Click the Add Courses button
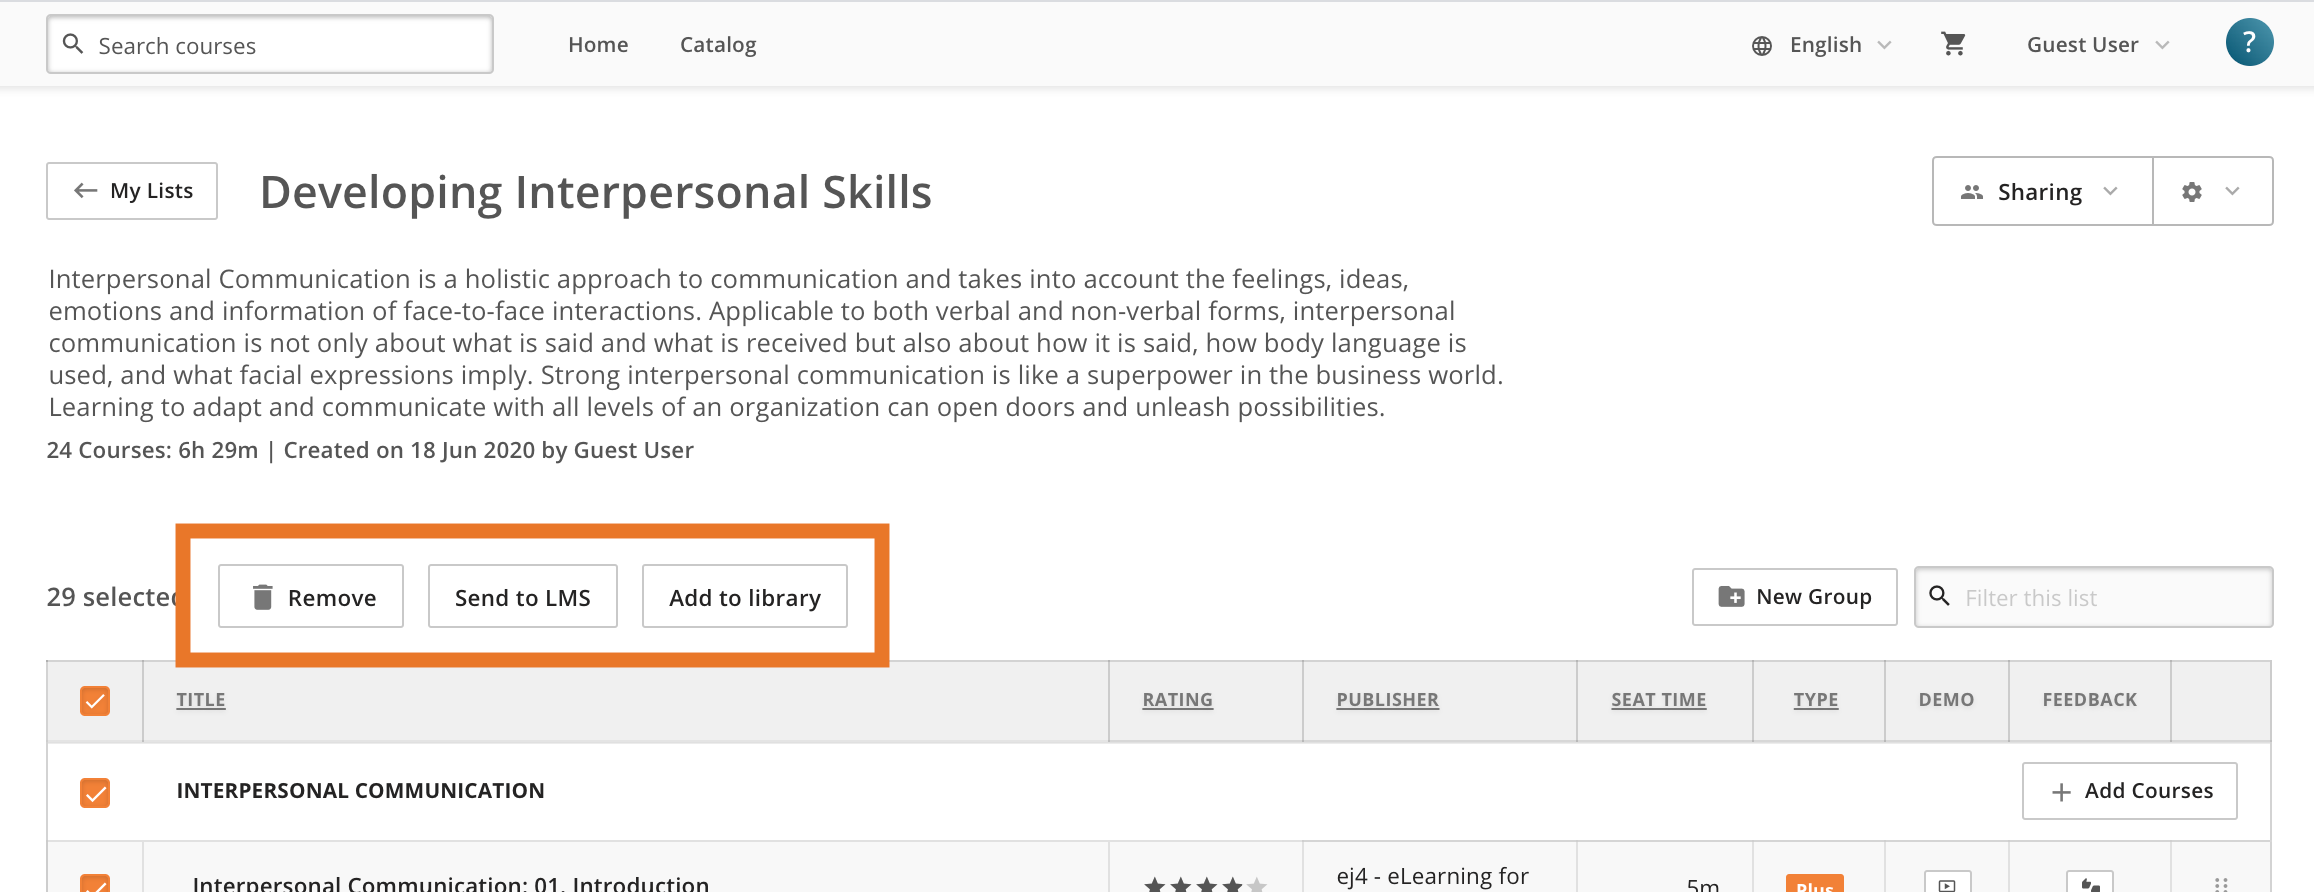The height and width of the screenshot is (892, 2314). coord(2130,791)
